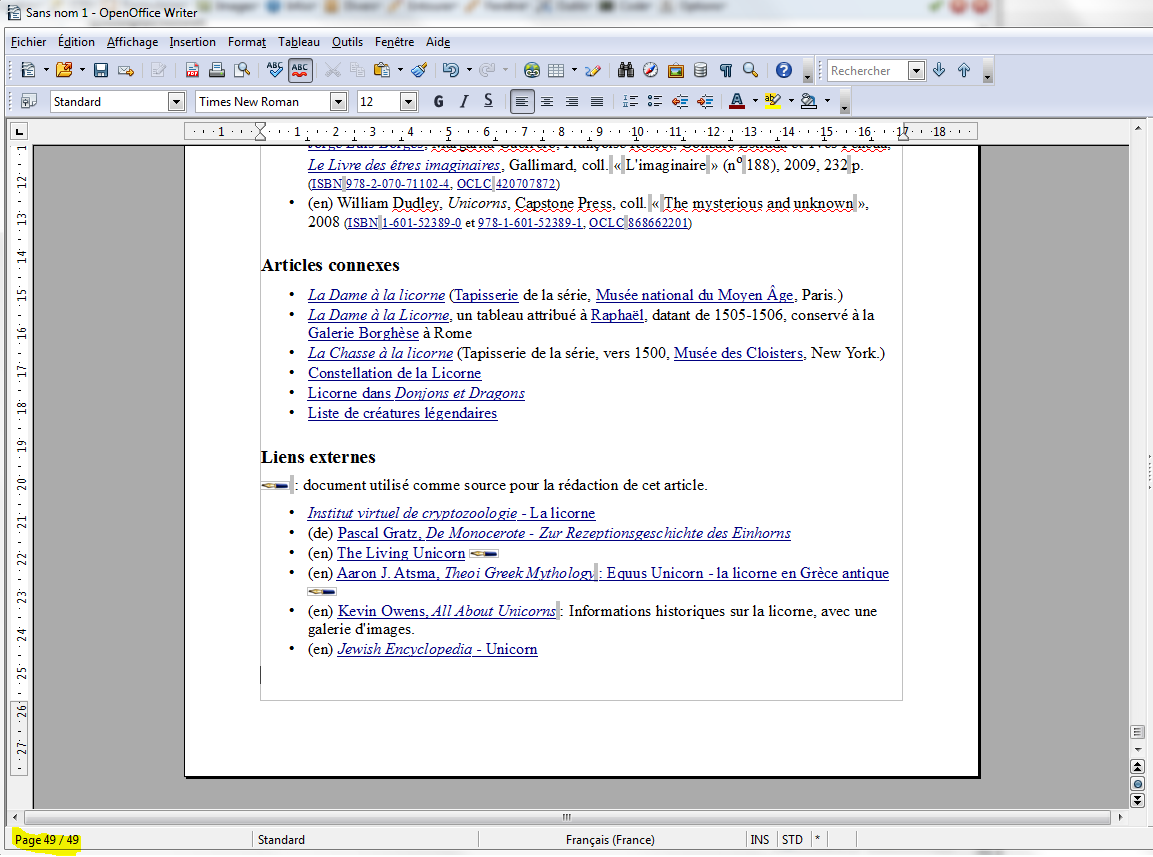1153x857 pixels.
Task: Expand the Times New Roman font dropdown
Action: tap(338, 101)
